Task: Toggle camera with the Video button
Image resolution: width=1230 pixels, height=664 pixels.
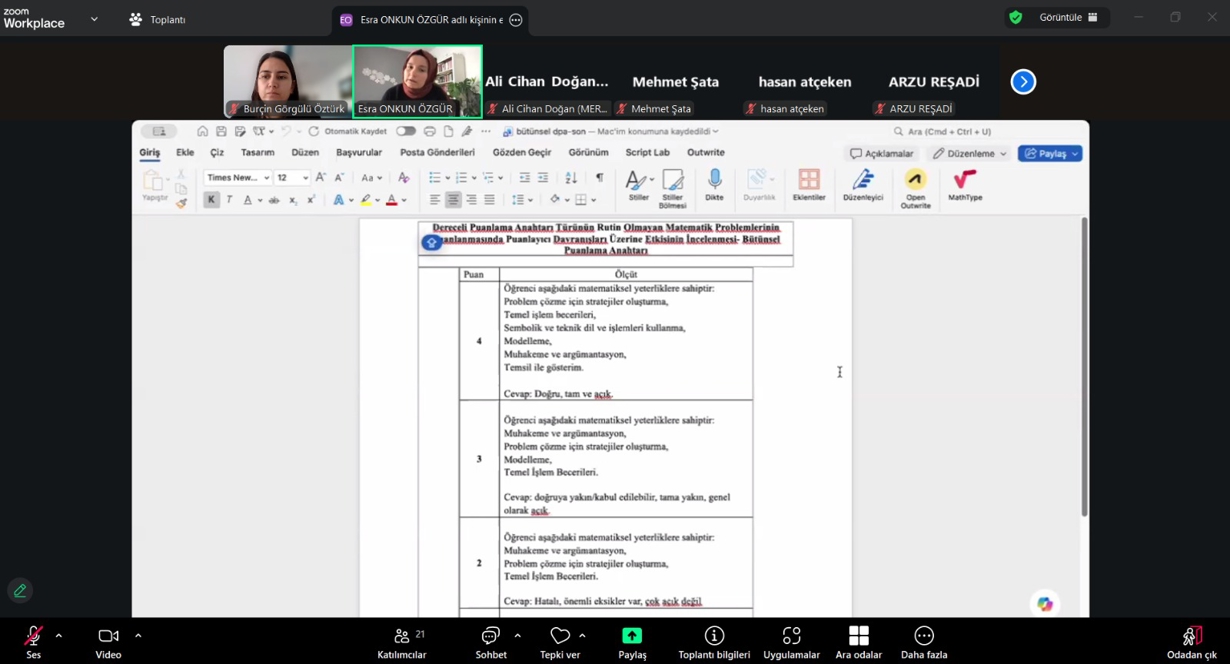Action: [108, 636]
